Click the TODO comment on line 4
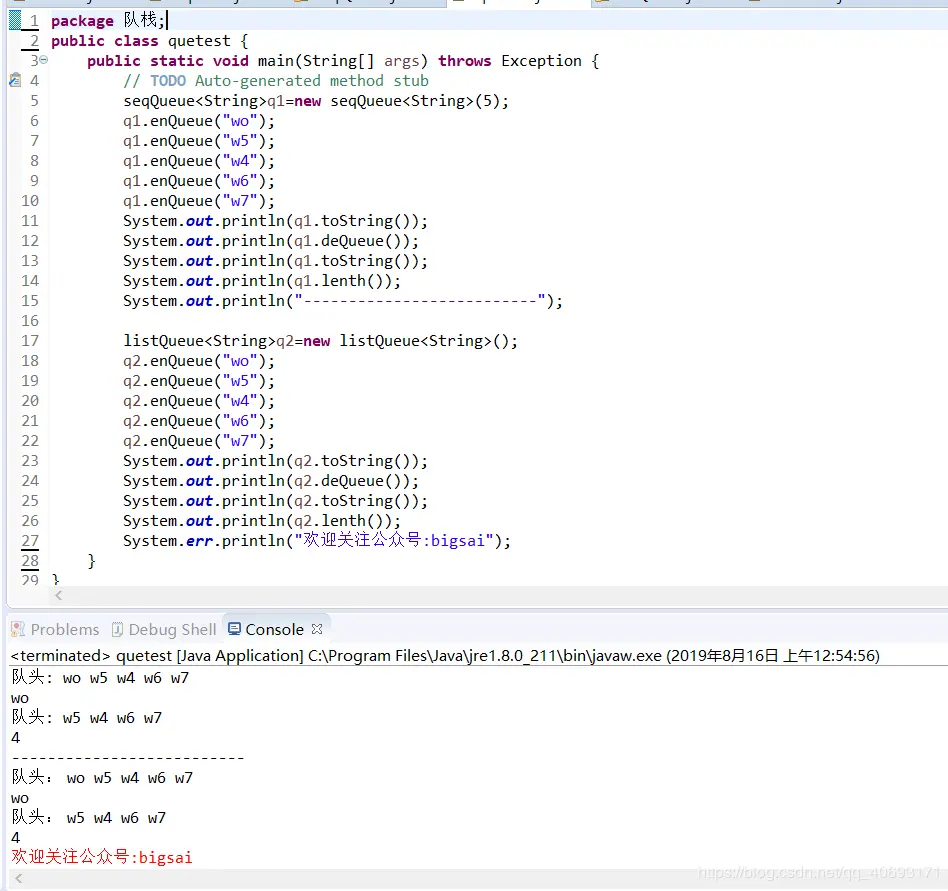Screen dimensions: 948x891 276,81
